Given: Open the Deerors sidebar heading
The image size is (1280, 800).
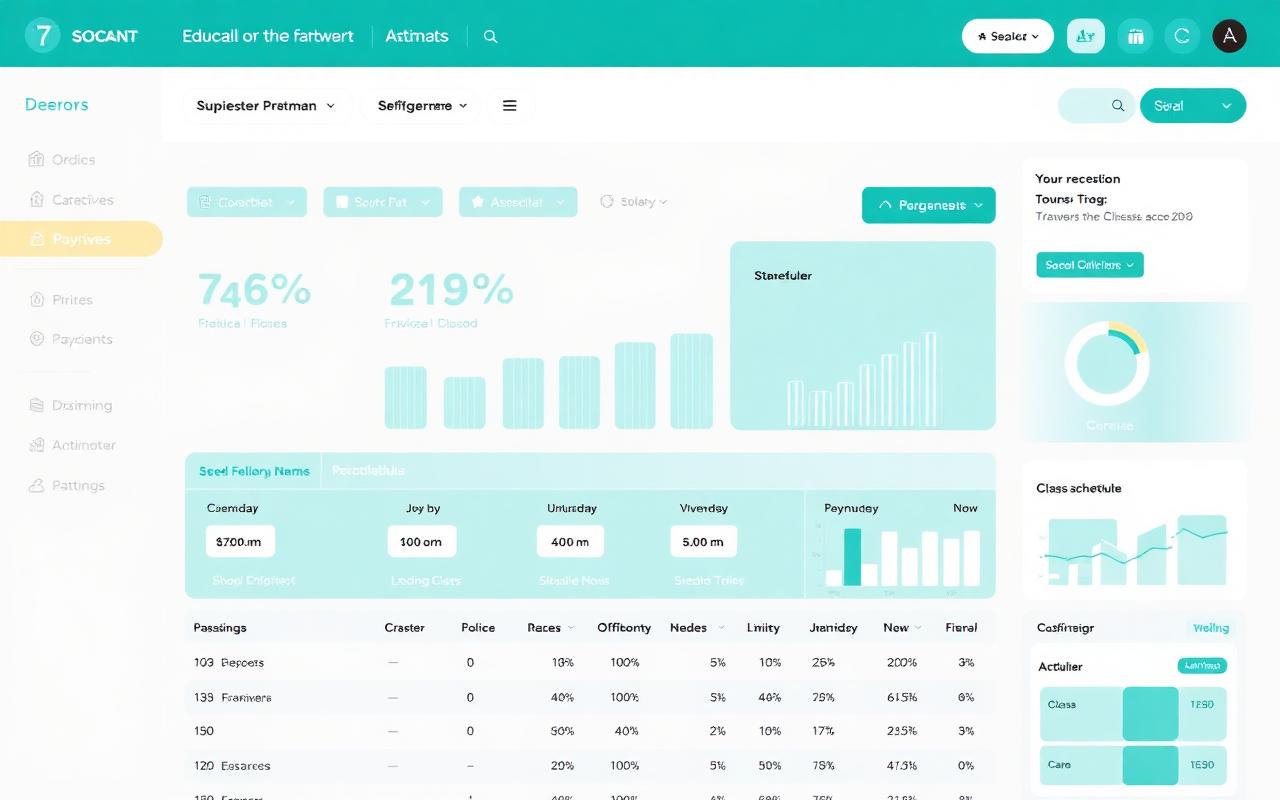Looking at the screenshot, I should [x=56, y=104].
